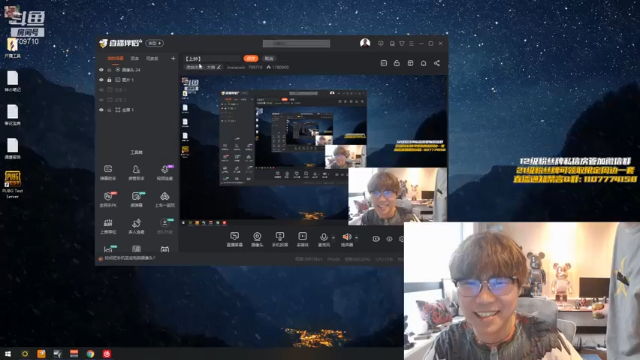Open Windows Start menu on the taskbar
This screenshot has height=360, width=640.
(x=8, y=354)
